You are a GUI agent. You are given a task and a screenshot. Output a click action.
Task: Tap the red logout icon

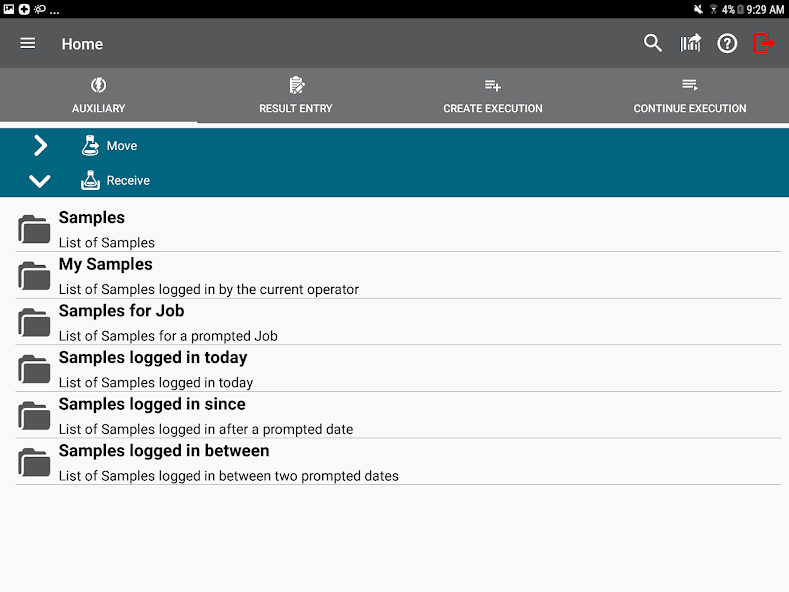coord(764,43)
